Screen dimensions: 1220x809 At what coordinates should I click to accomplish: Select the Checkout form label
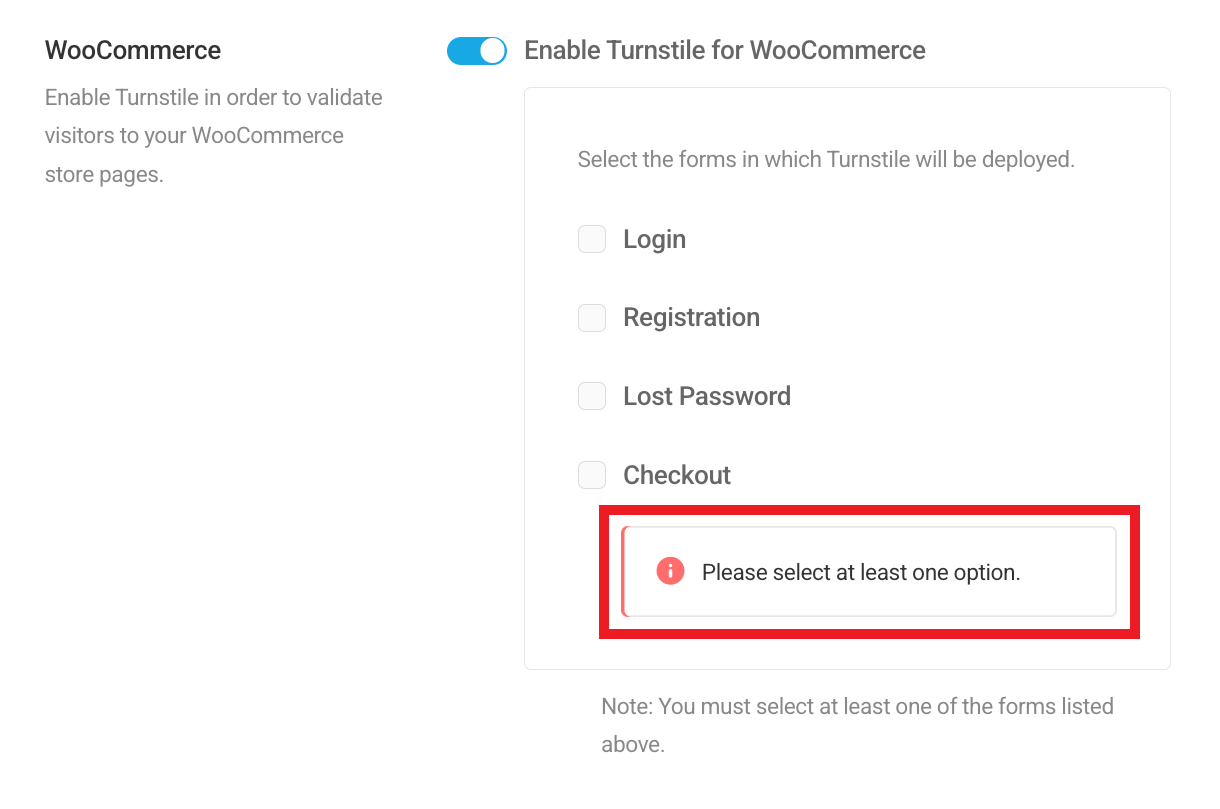pos(677,475)
